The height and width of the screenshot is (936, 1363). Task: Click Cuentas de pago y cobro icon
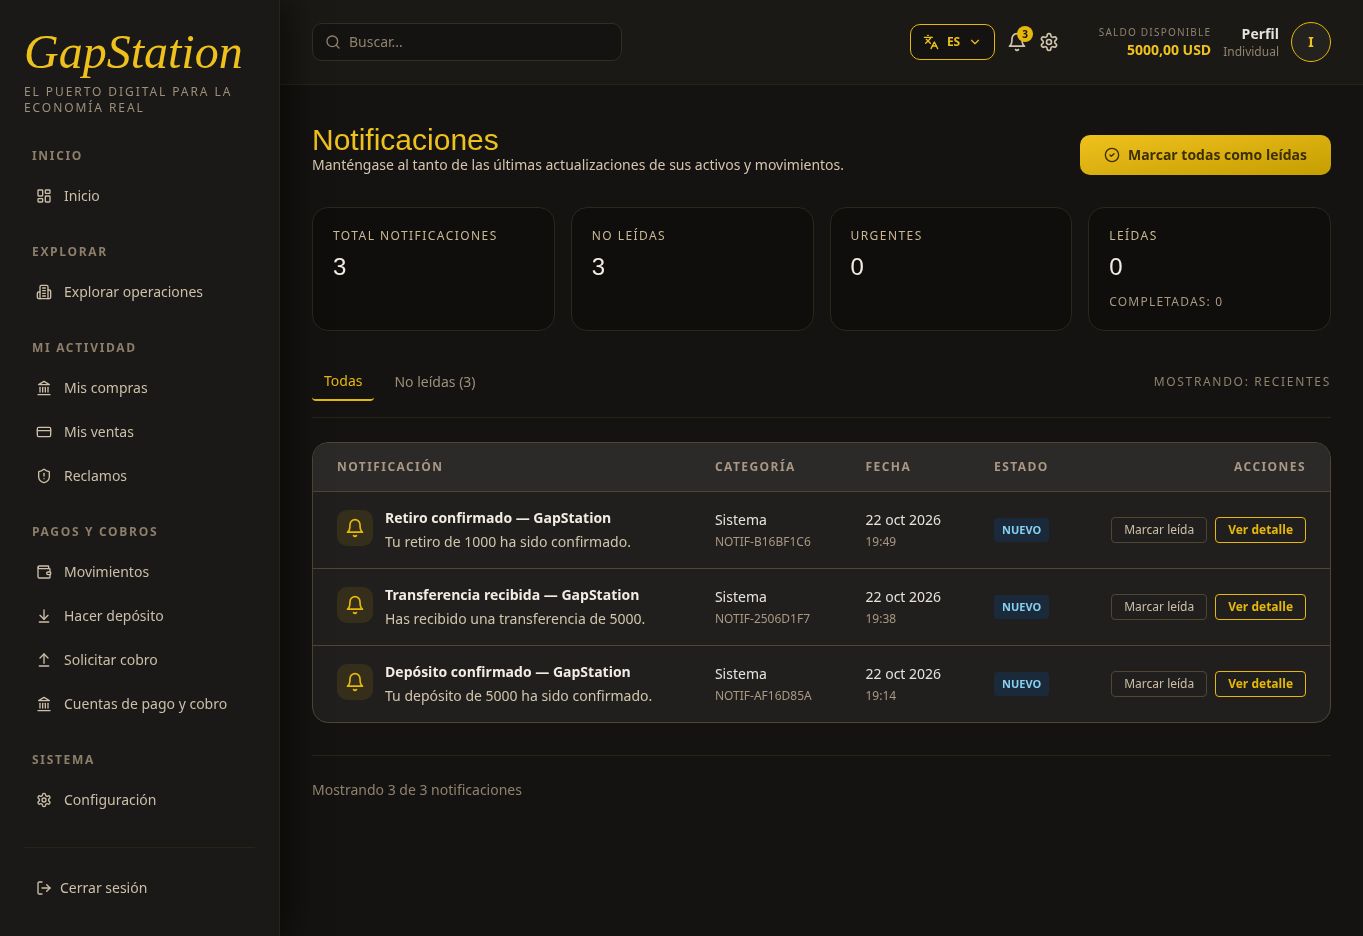(x=44, y=704)
